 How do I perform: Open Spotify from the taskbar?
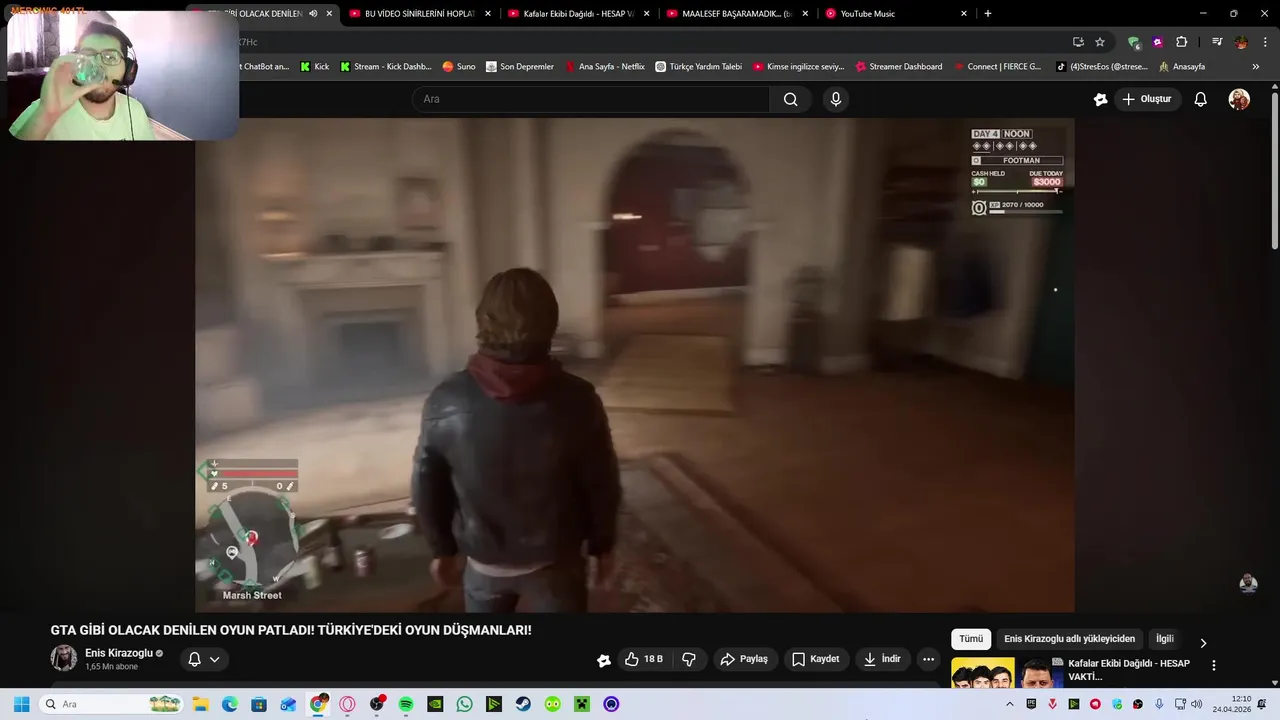pyautogui.click(x=406, y=704)
